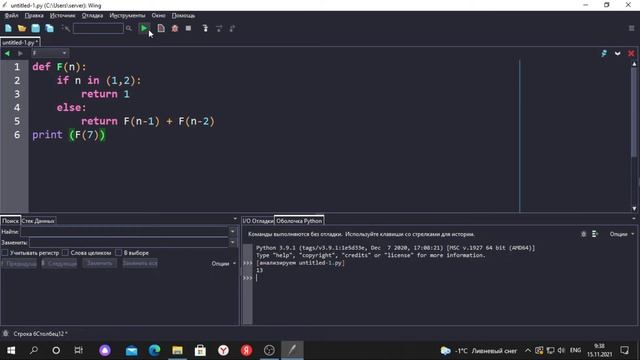Go forward with the right arrow in editor
Screen dimensions: 640x360
coord(20,53)
